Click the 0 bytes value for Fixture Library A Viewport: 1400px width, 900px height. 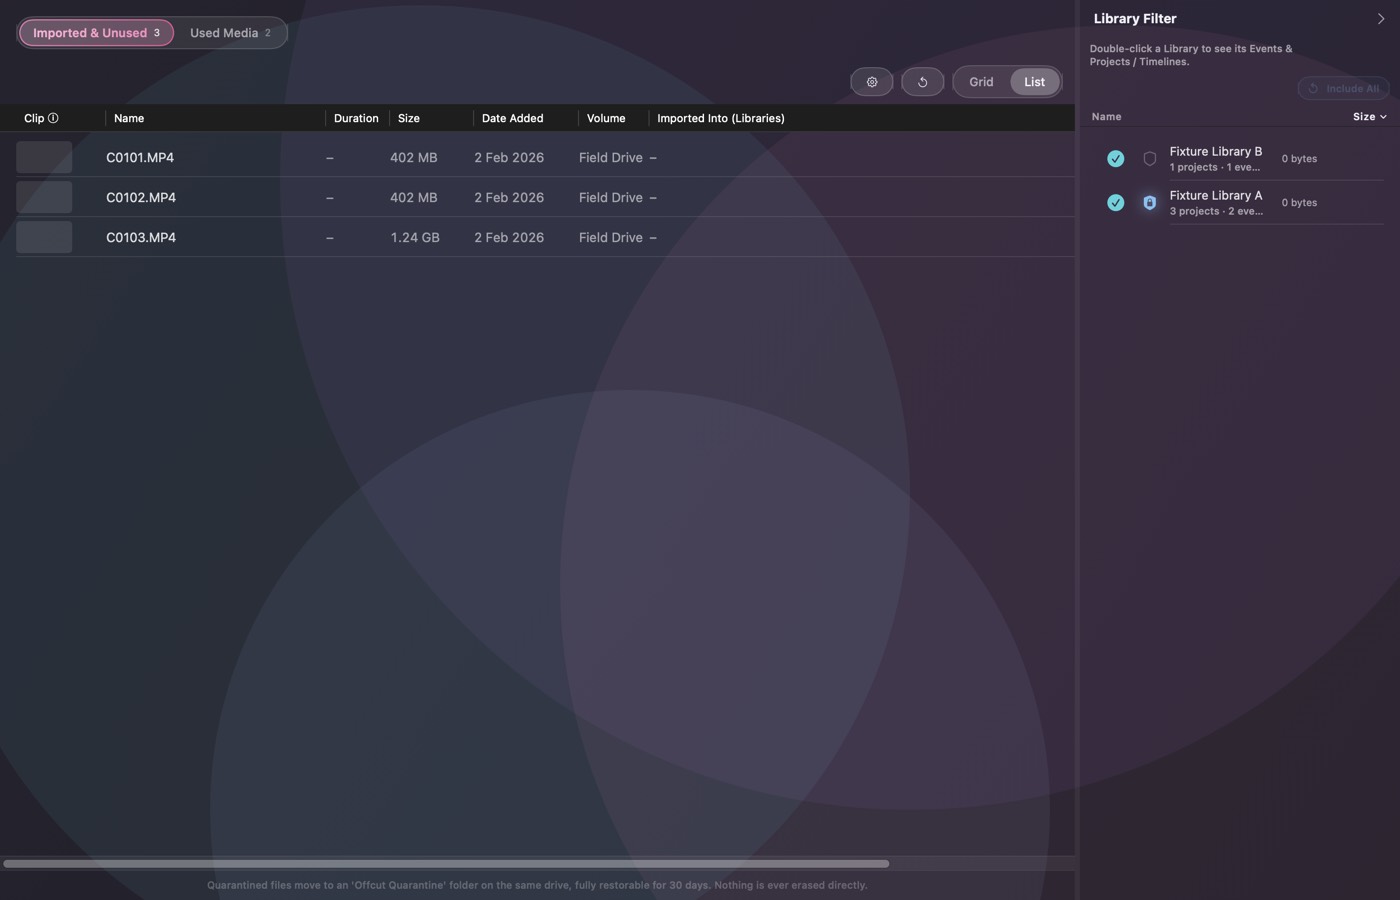click(x=1299, y=203)
